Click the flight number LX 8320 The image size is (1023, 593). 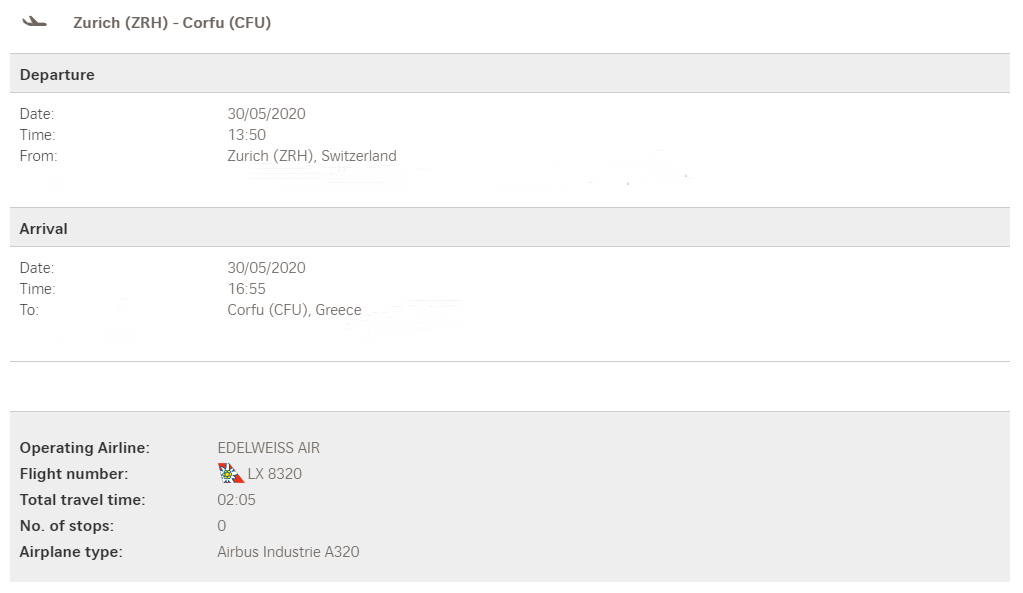tap(274, 474)
